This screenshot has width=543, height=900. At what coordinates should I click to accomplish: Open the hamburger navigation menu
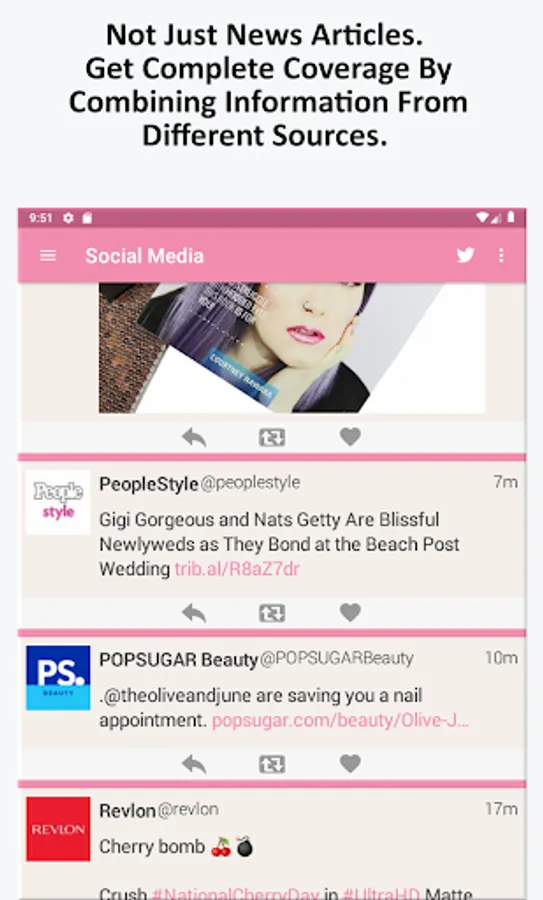tap(48, 255)
